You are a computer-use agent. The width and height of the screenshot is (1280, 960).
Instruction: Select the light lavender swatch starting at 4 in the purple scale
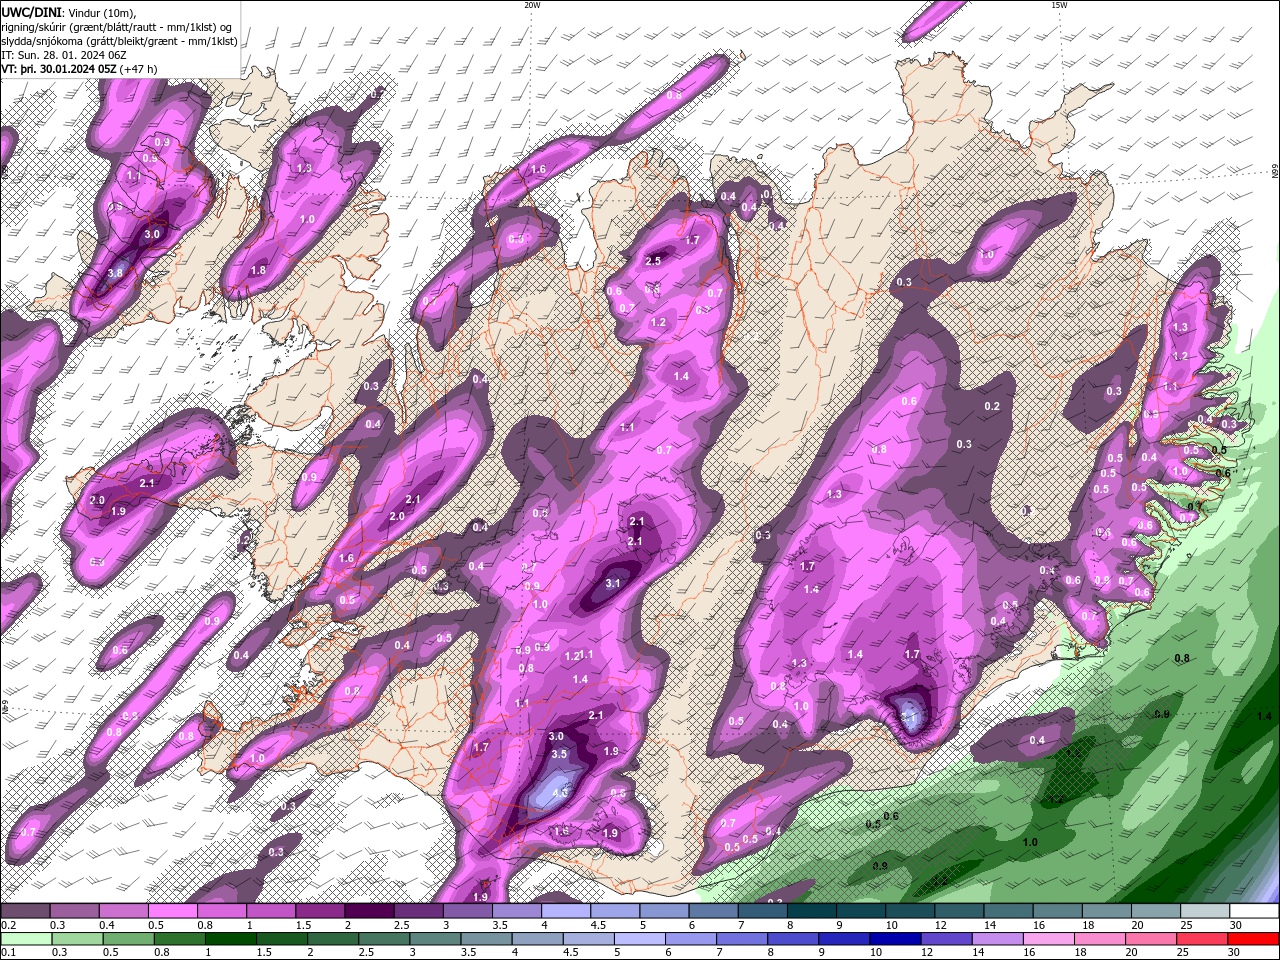tap(565, 911)
